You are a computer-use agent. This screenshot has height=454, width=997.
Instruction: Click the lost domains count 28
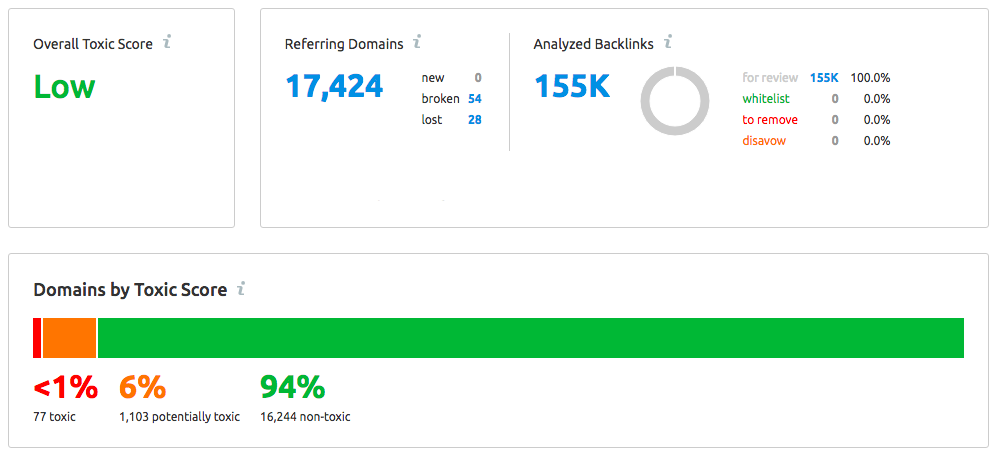coord(474,120)
